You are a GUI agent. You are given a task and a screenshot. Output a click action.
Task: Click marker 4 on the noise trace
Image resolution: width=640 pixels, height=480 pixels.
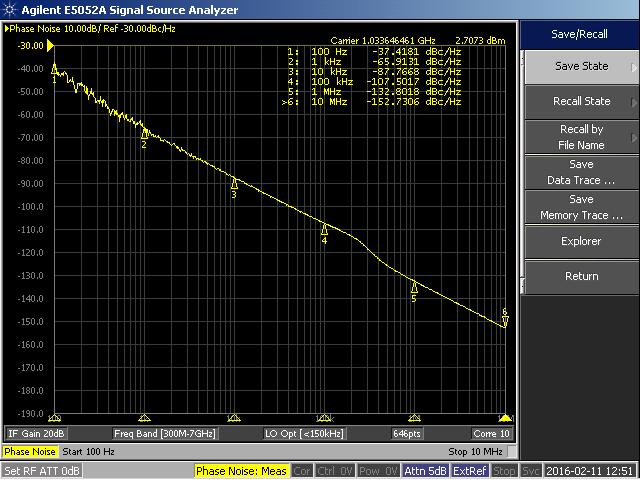(x=324, y=230)
